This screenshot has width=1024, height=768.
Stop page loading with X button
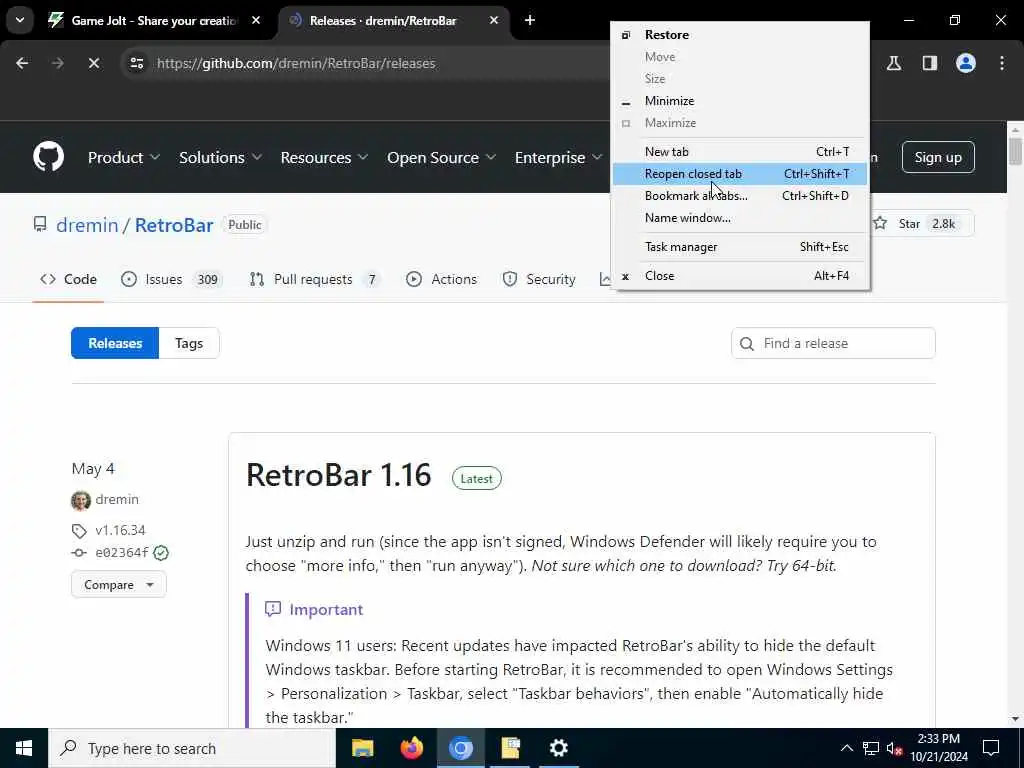(94, 63)
